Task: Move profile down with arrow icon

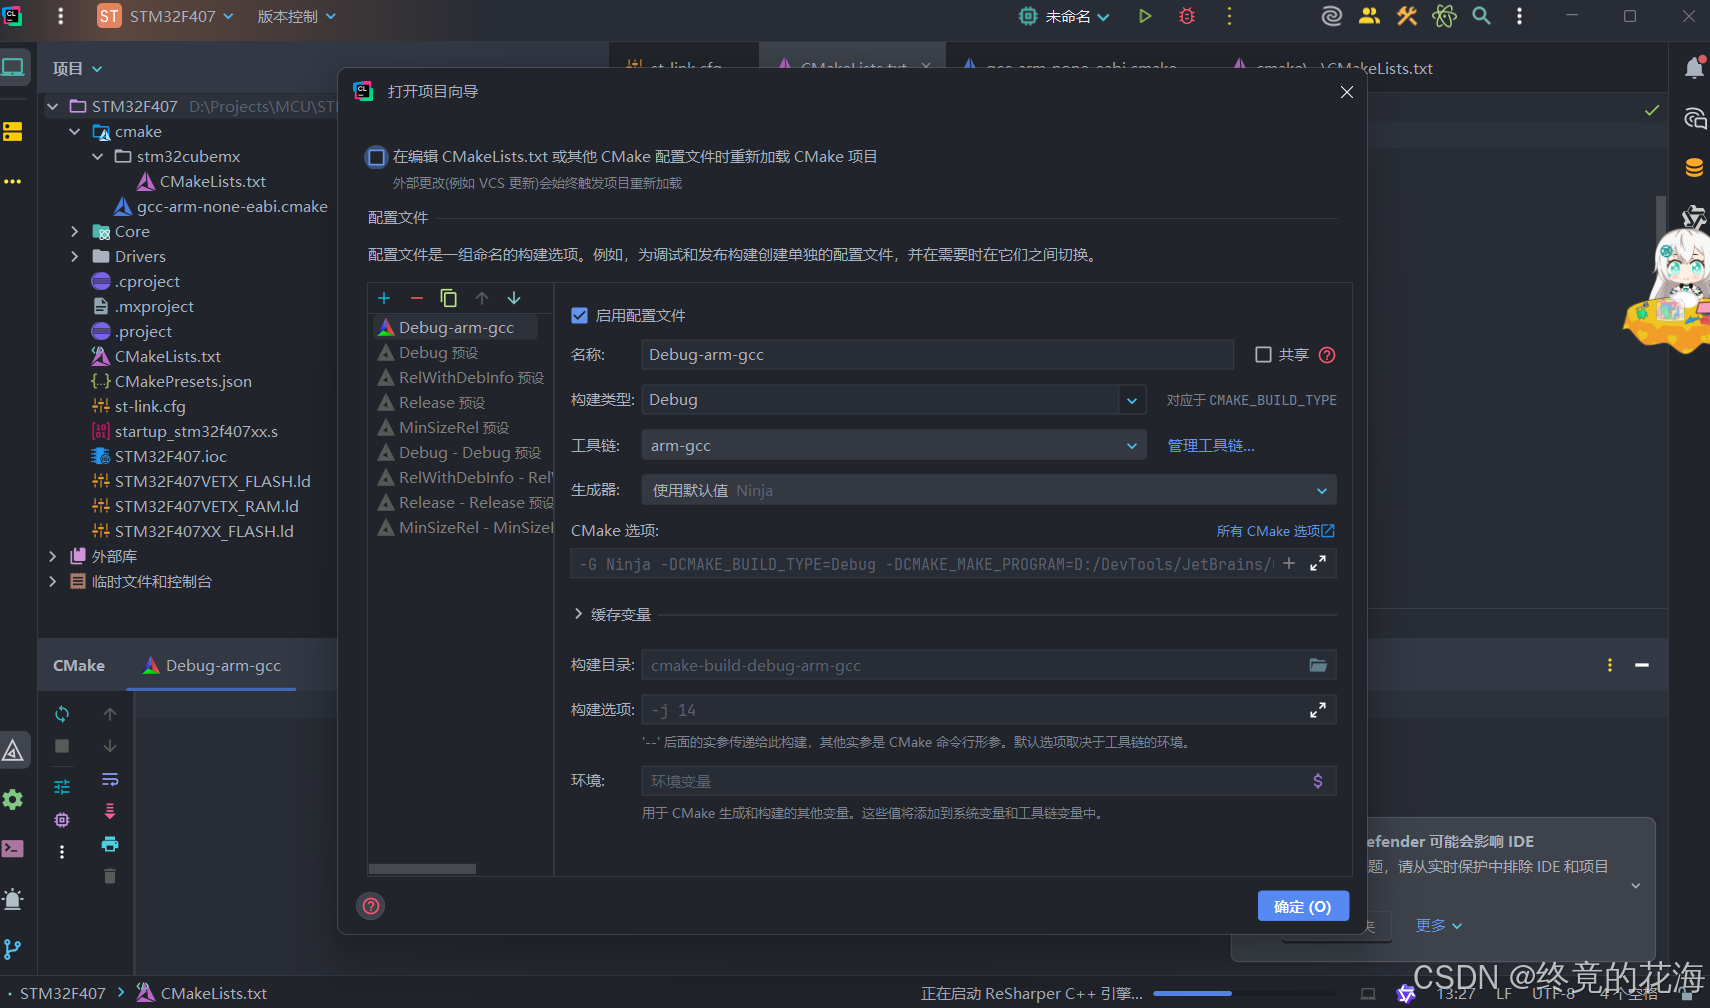Action: pos(514,298)
